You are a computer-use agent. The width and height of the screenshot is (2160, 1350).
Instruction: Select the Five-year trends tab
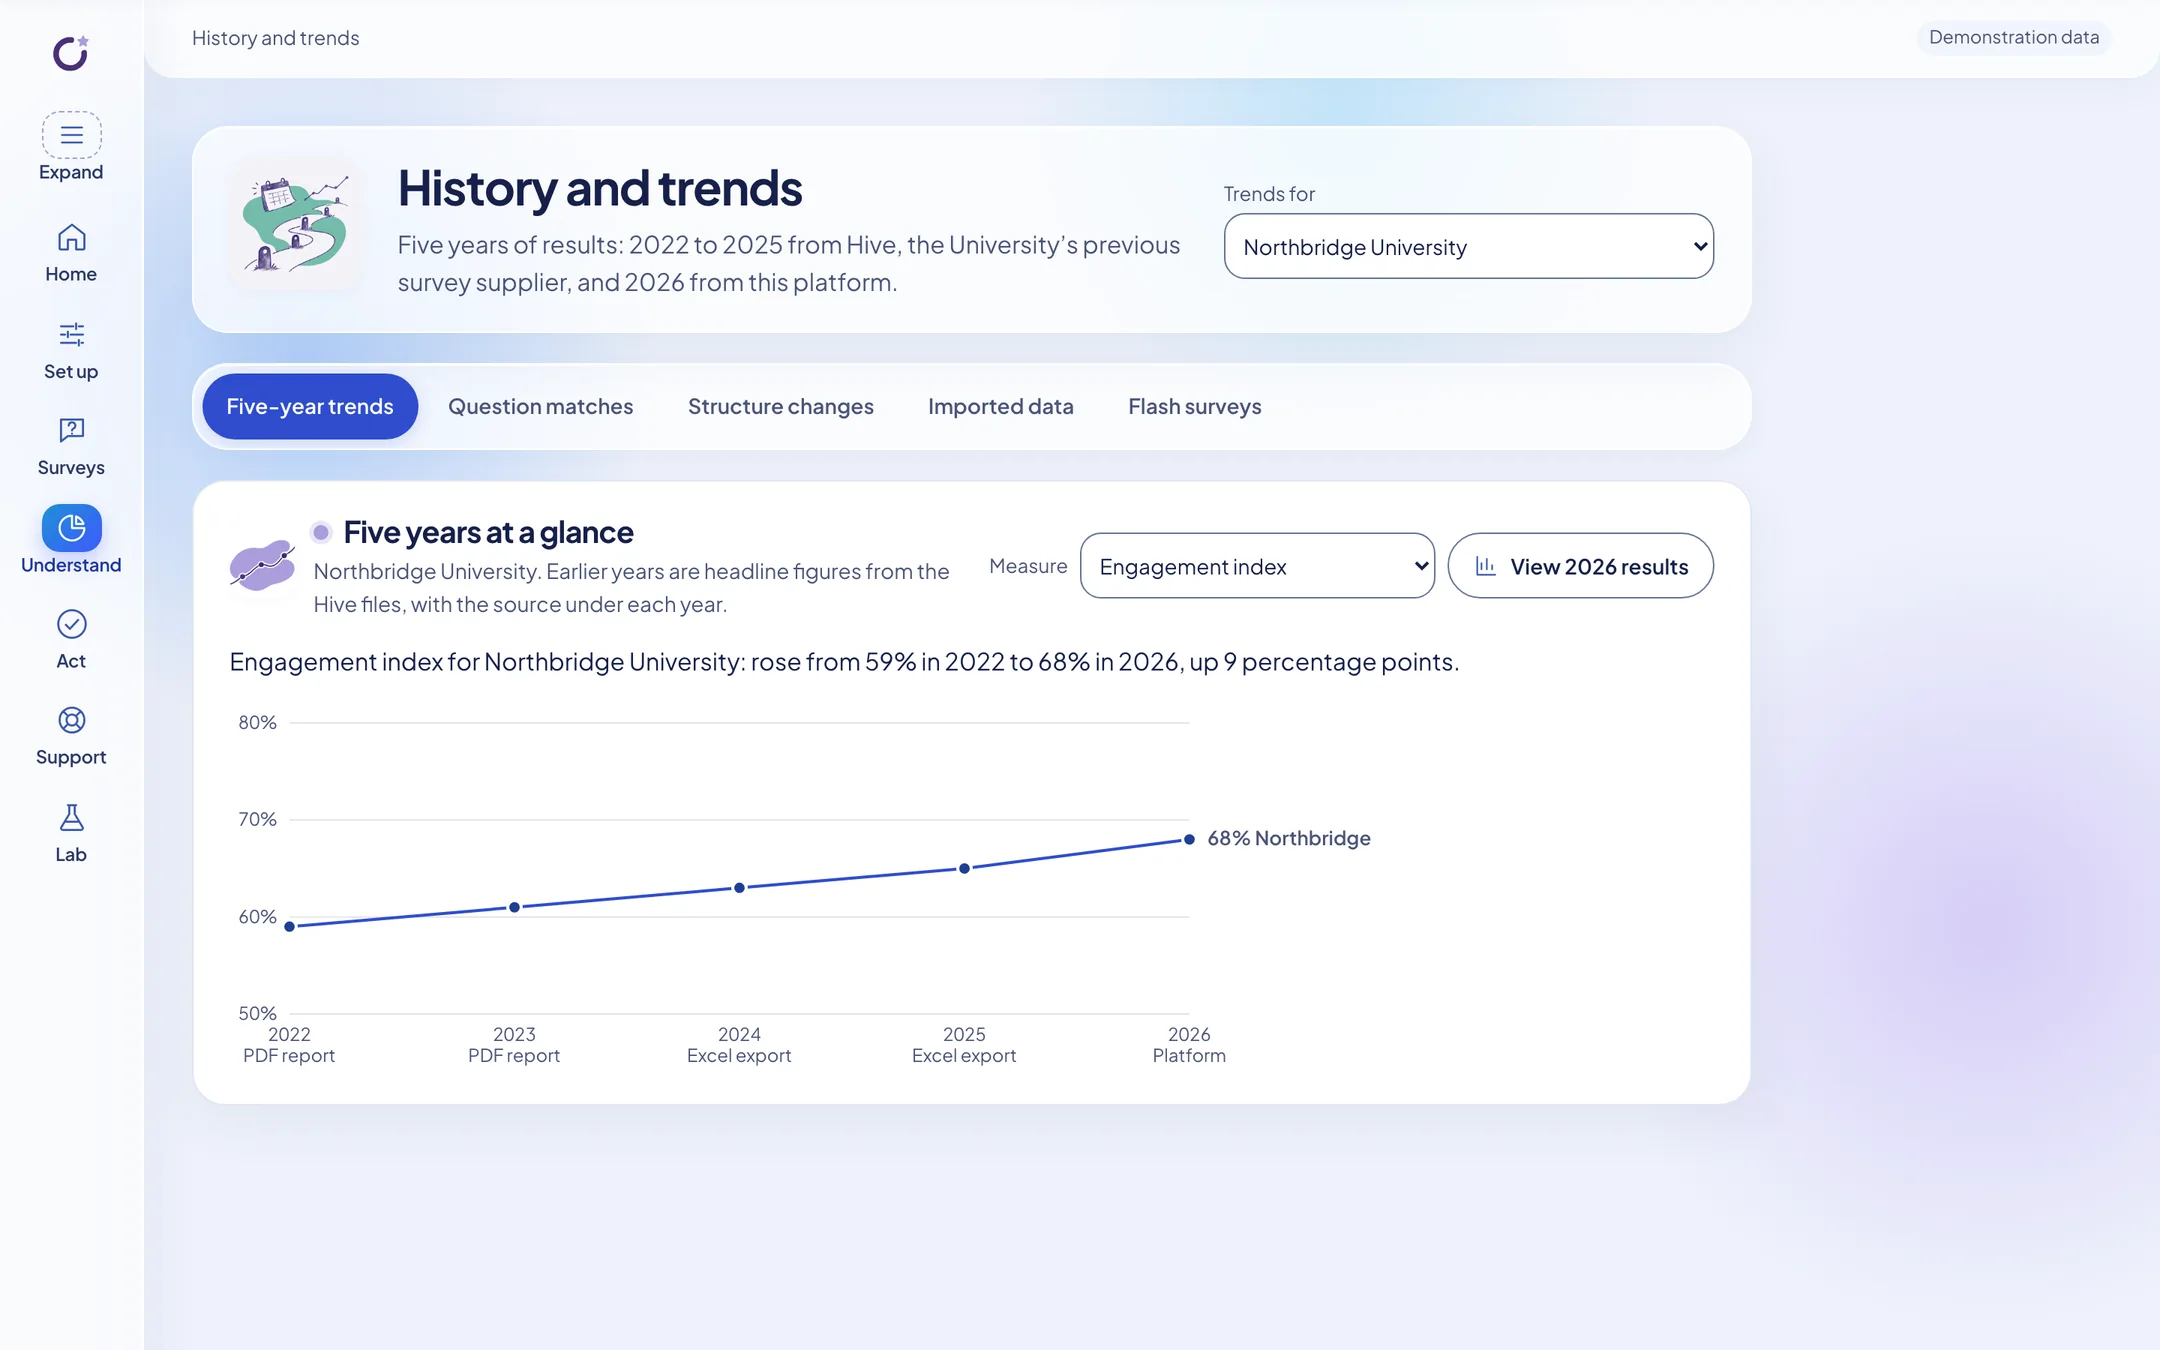[310, 407]
